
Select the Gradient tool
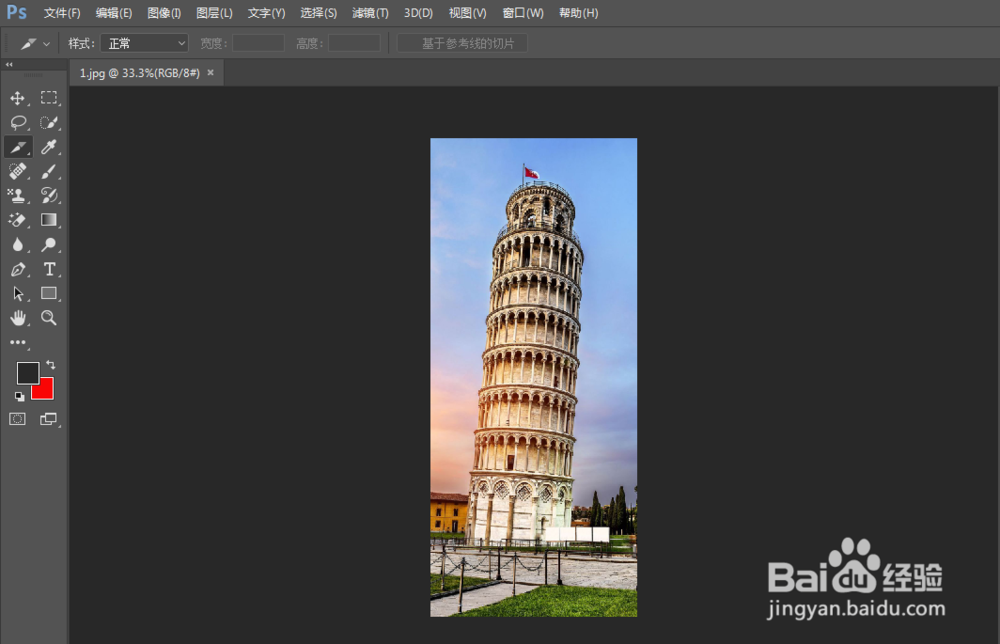(x=49, y=220)
